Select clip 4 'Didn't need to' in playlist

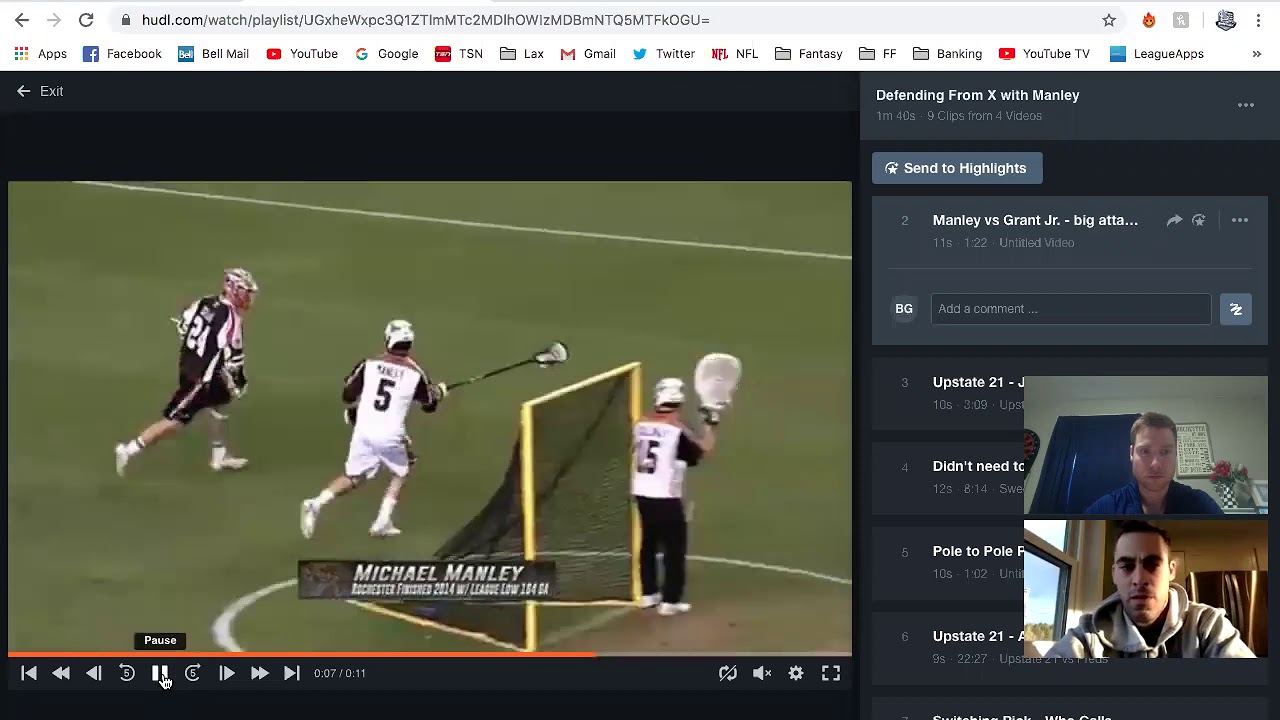(948, 477)
